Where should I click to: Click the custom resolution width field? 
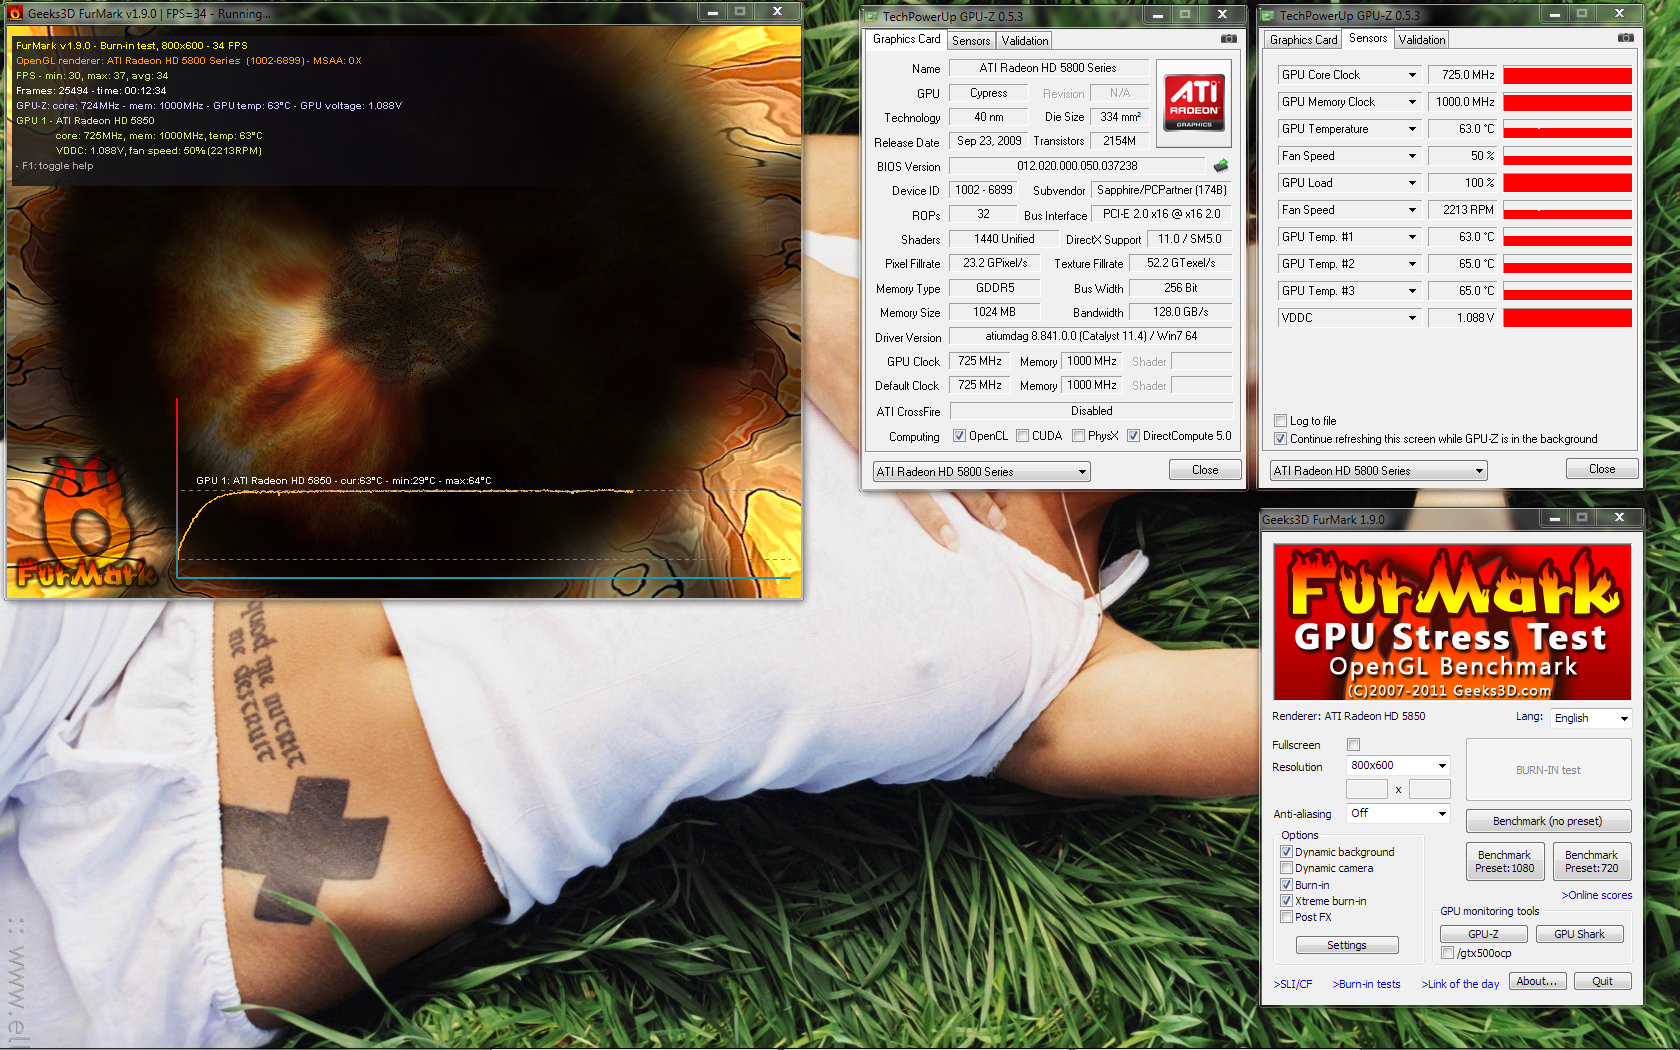pyautogui.click(x=1366, y=790)
